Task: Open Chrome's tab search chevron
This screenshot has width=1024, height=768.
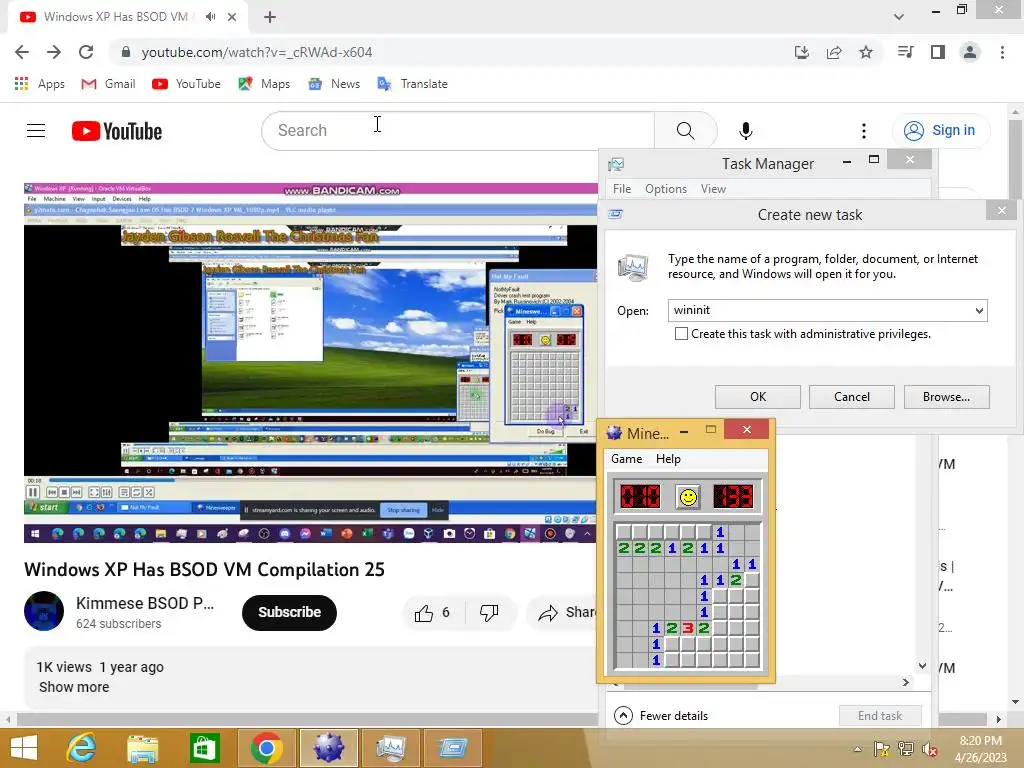Action: [899, 17]
